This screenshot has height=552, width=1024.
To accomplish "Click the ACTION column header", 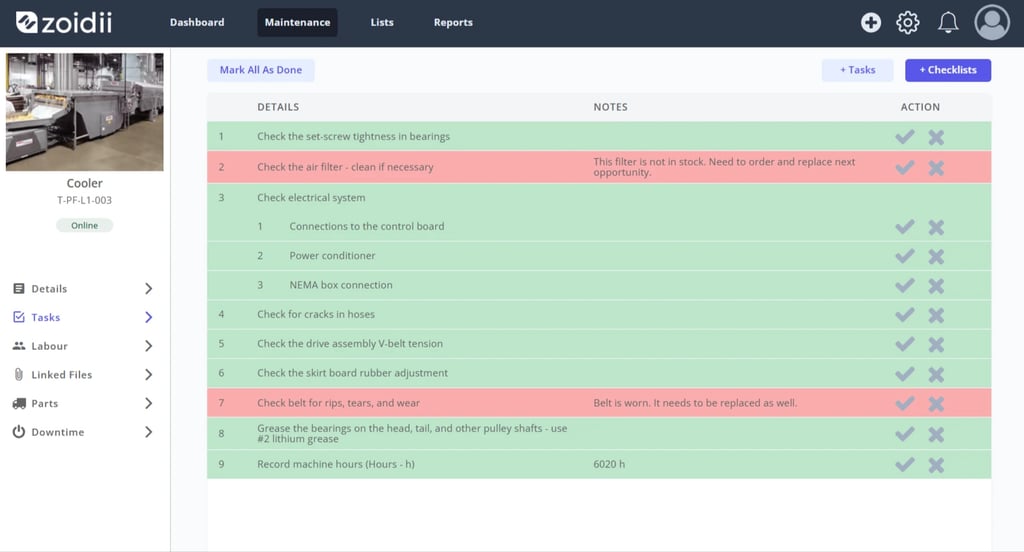I will point(920,107).
